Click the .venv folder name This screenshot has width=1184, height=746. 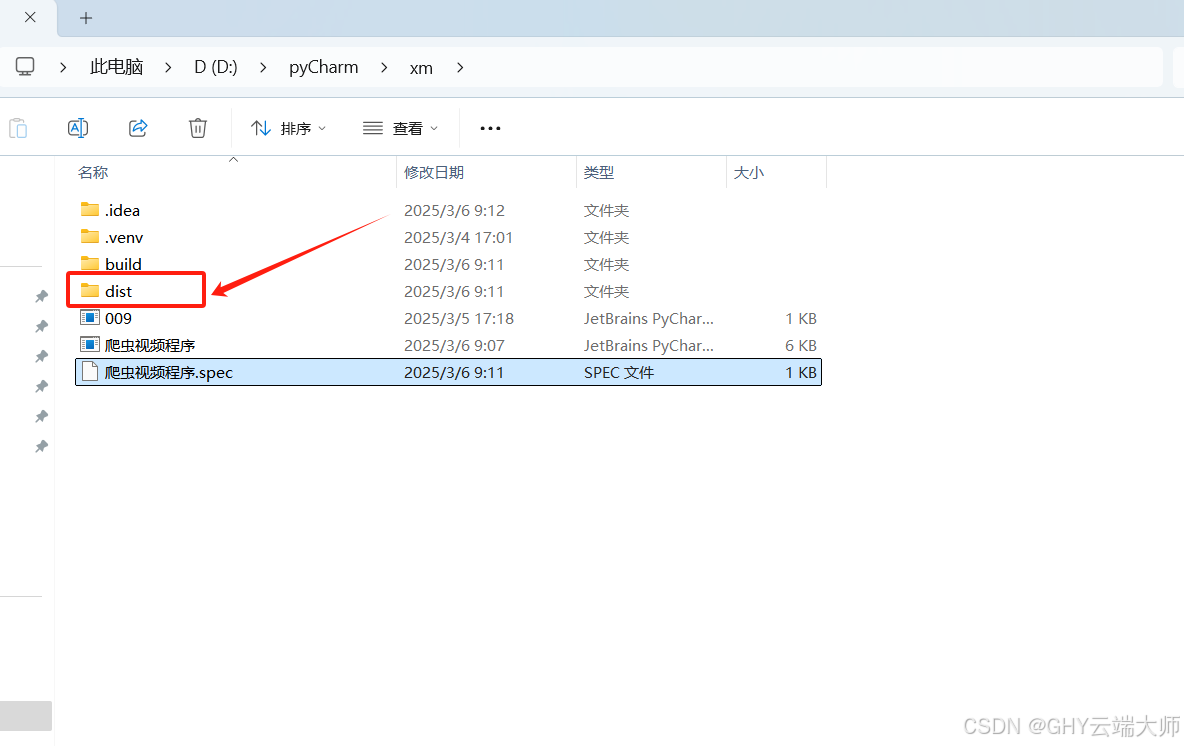[124, 238]
